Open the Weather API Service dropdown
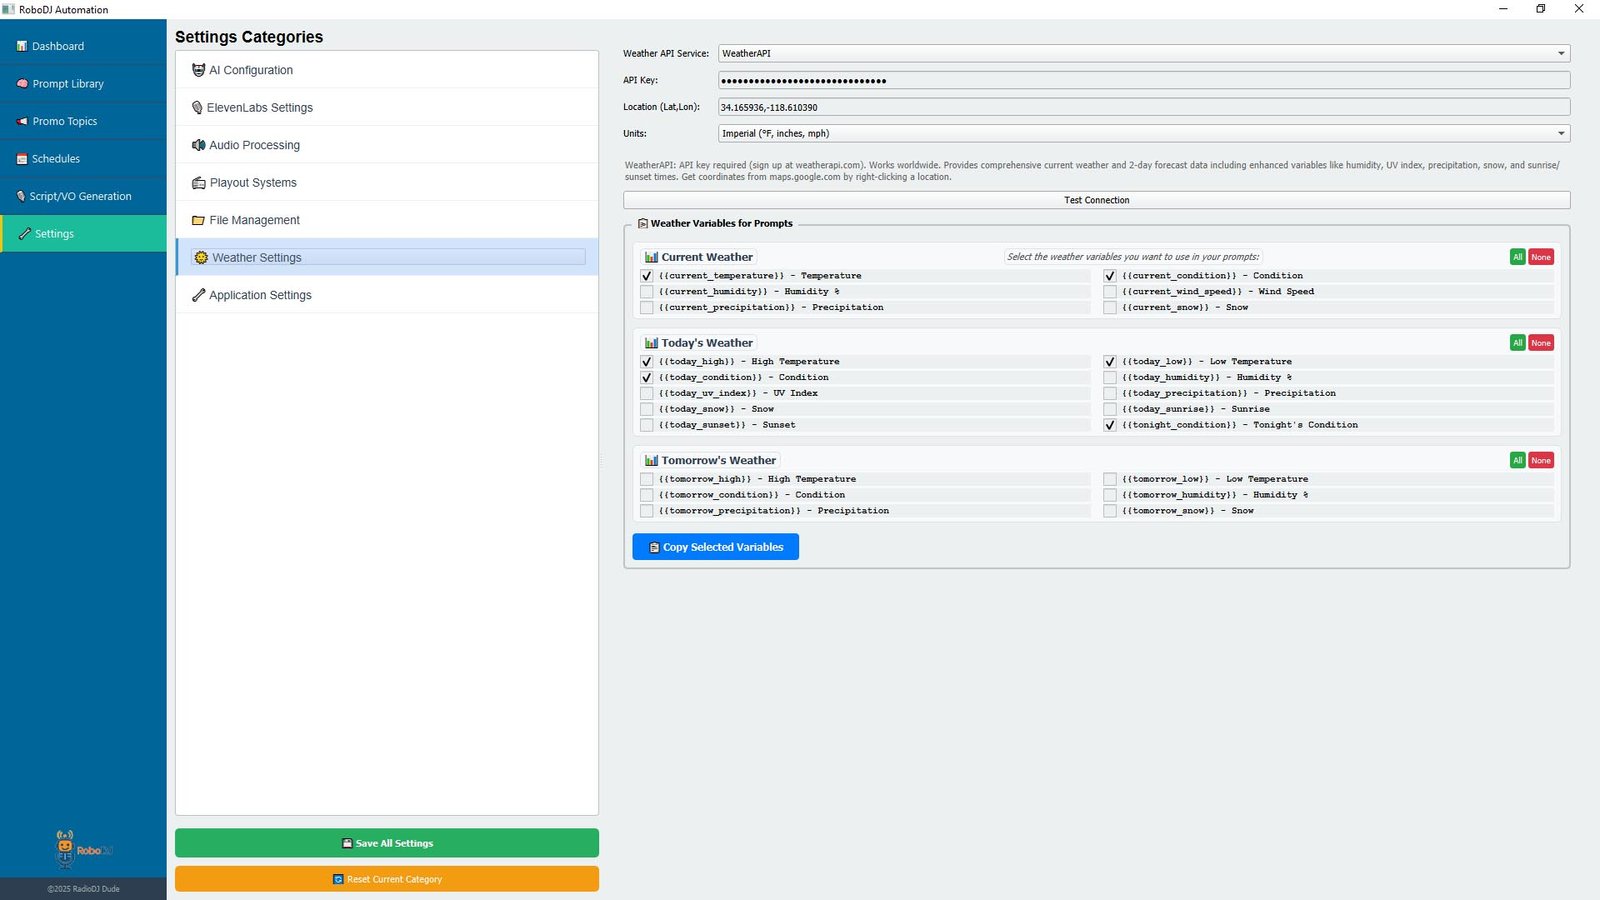 pyautogui.click(x=1143, y=54)
